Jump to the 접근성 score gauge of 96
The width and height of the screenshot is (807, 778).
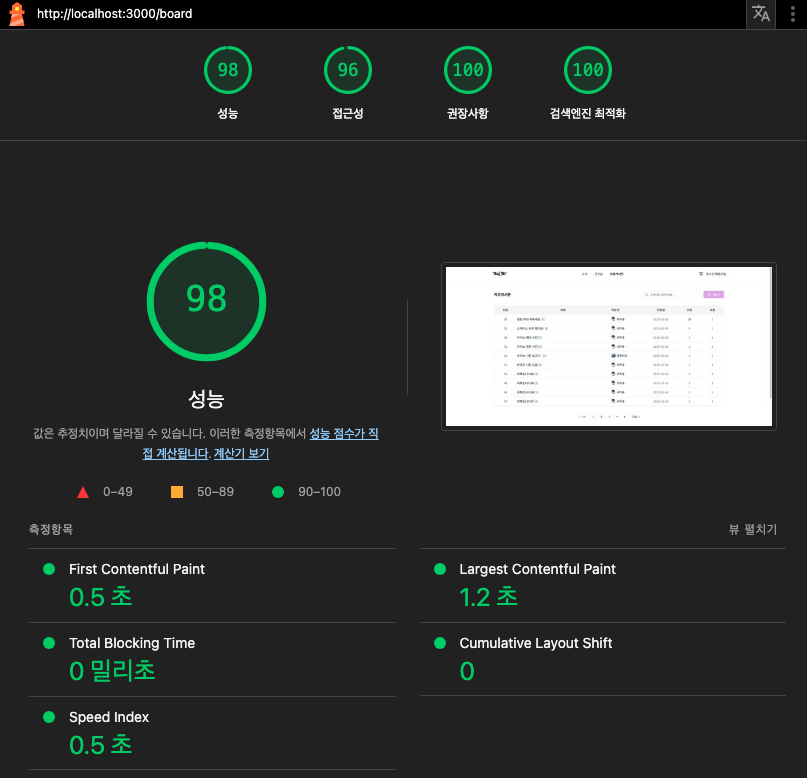click(x=348, y=70)
